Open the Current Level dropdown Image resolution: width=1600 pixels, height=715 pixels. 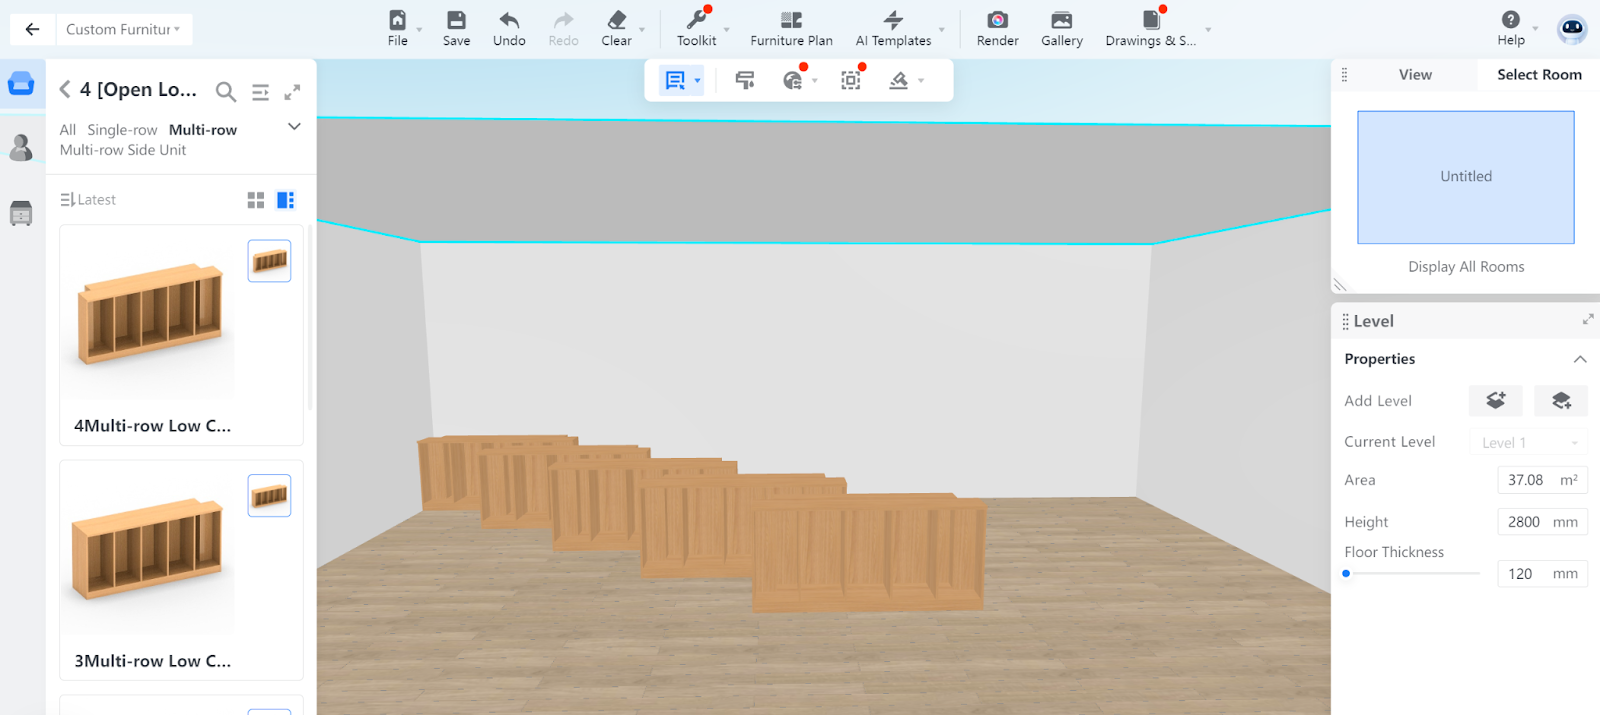tap(1528, 443)
